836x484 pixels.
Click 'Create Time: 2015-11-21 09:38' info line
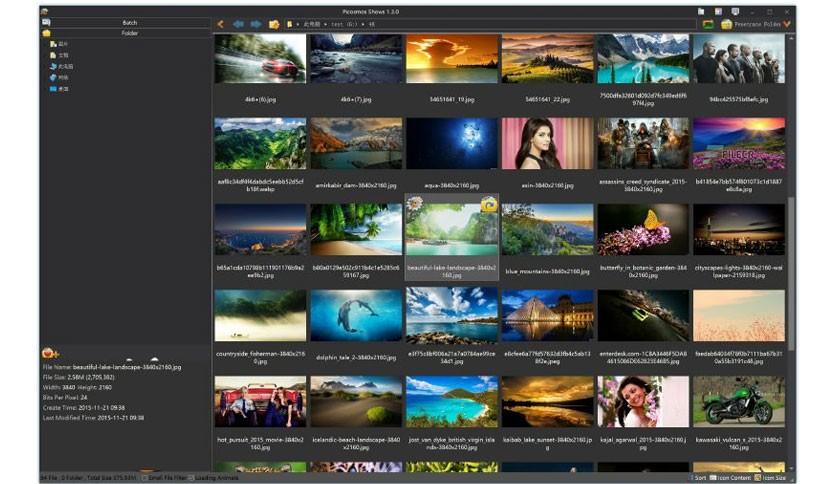coord(84,408)
